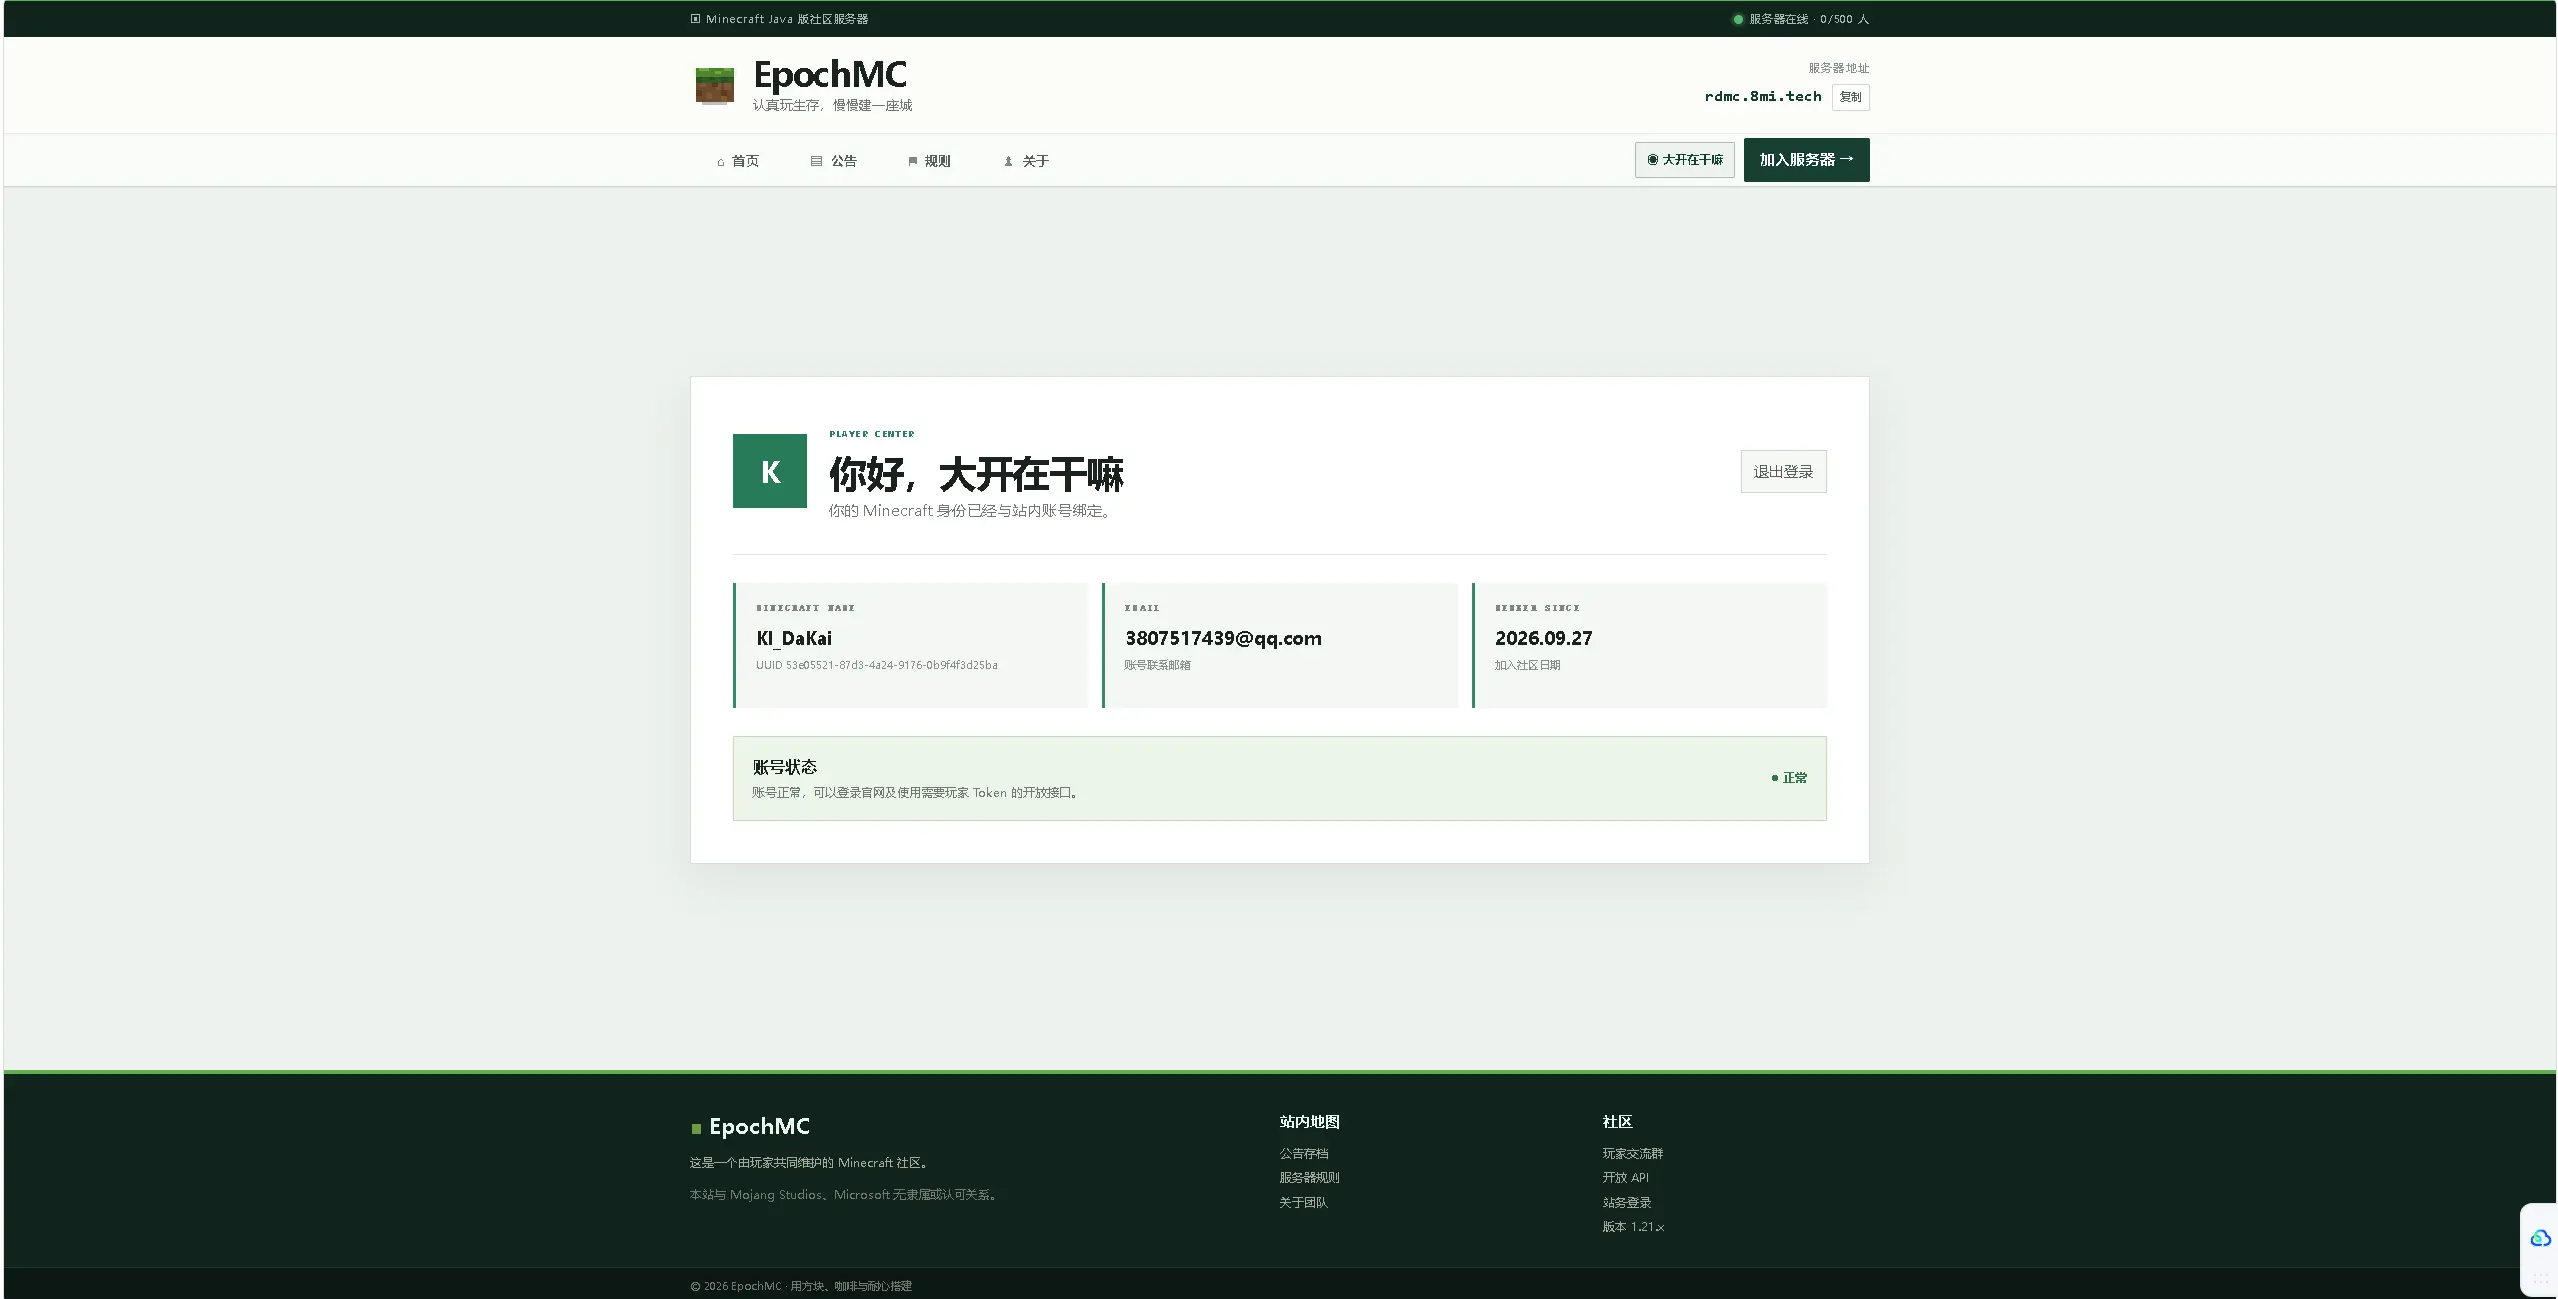The height and width of the screenshot is (1299, 2558).
Task: Open 服务器规则 footer link
Action: 1309,1177
